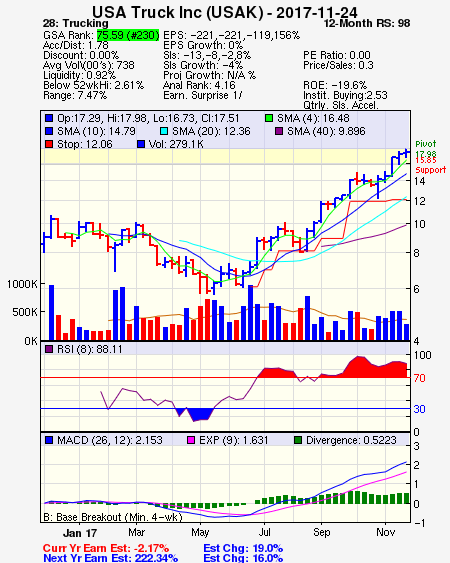Click the 'EPS Growth: 0%' line
Image resolution: width=450 pixels, height=563 pixels.
click(203, 45)
